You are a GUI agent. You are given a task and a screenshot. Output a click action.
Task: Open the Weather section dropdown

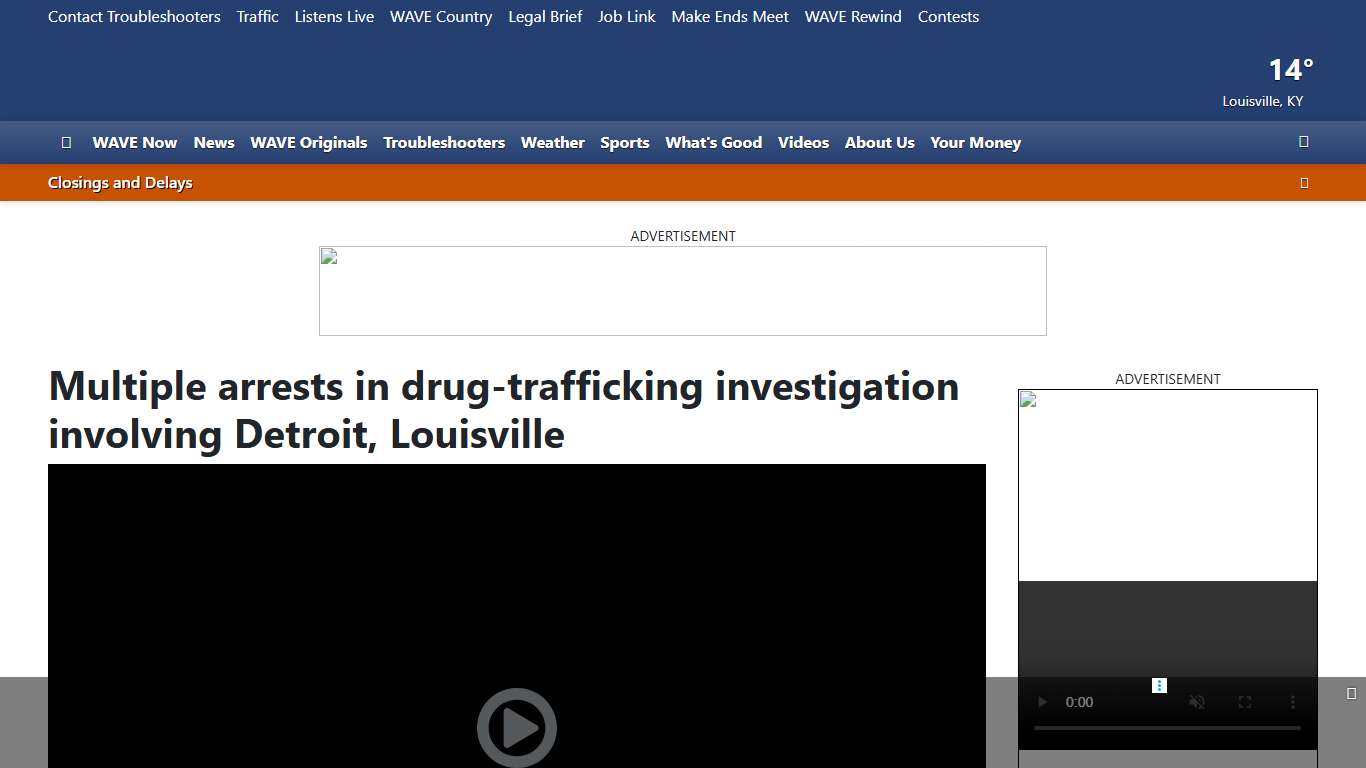pyautogui.click(x=552, y=142)
